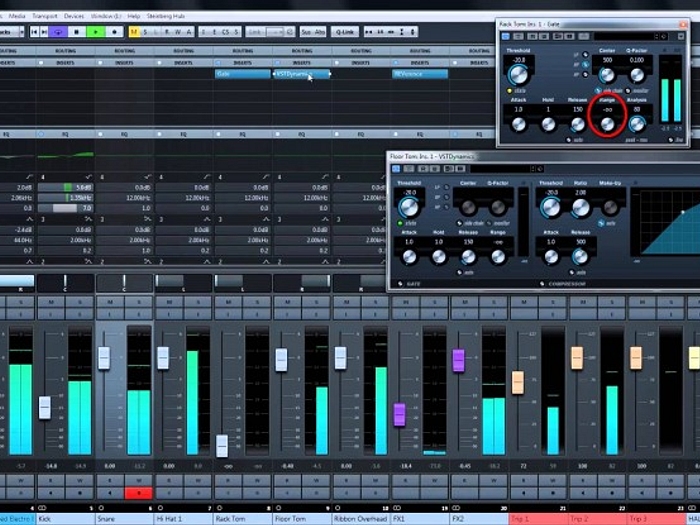Click the Gate Threshold knob in Rack Tom plugin
This screenshot has width=700, height=525.
[518, 74]
